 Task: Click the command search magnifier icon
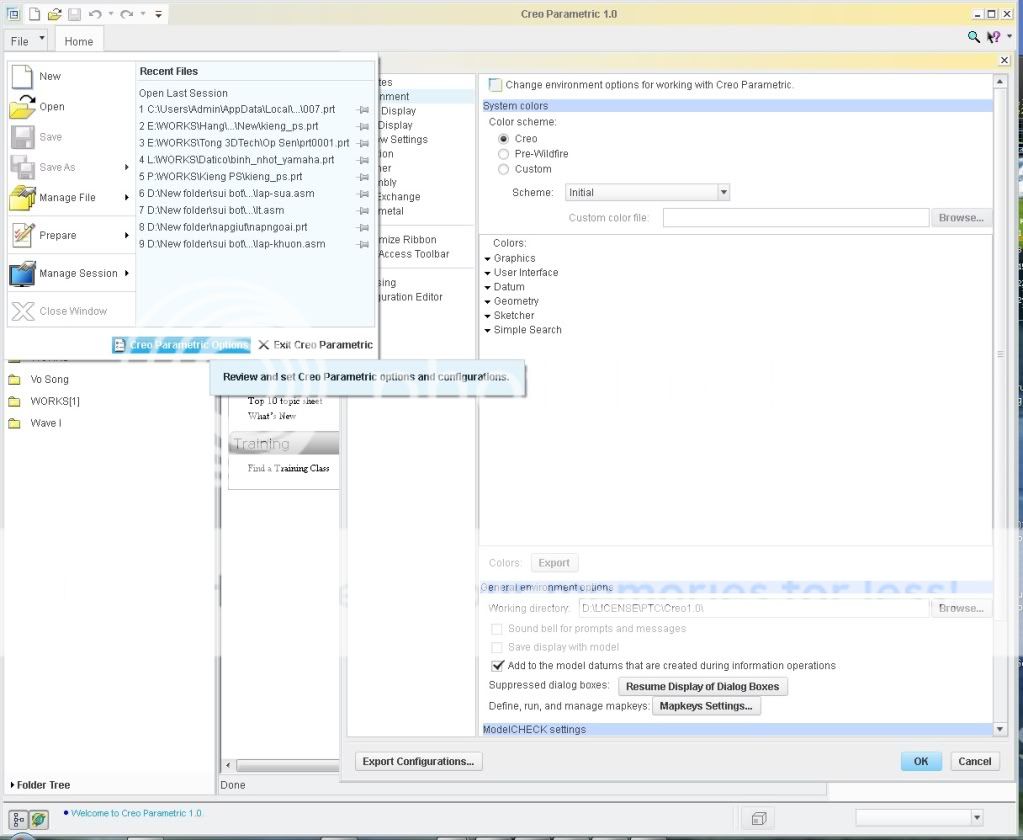[973, 37]
